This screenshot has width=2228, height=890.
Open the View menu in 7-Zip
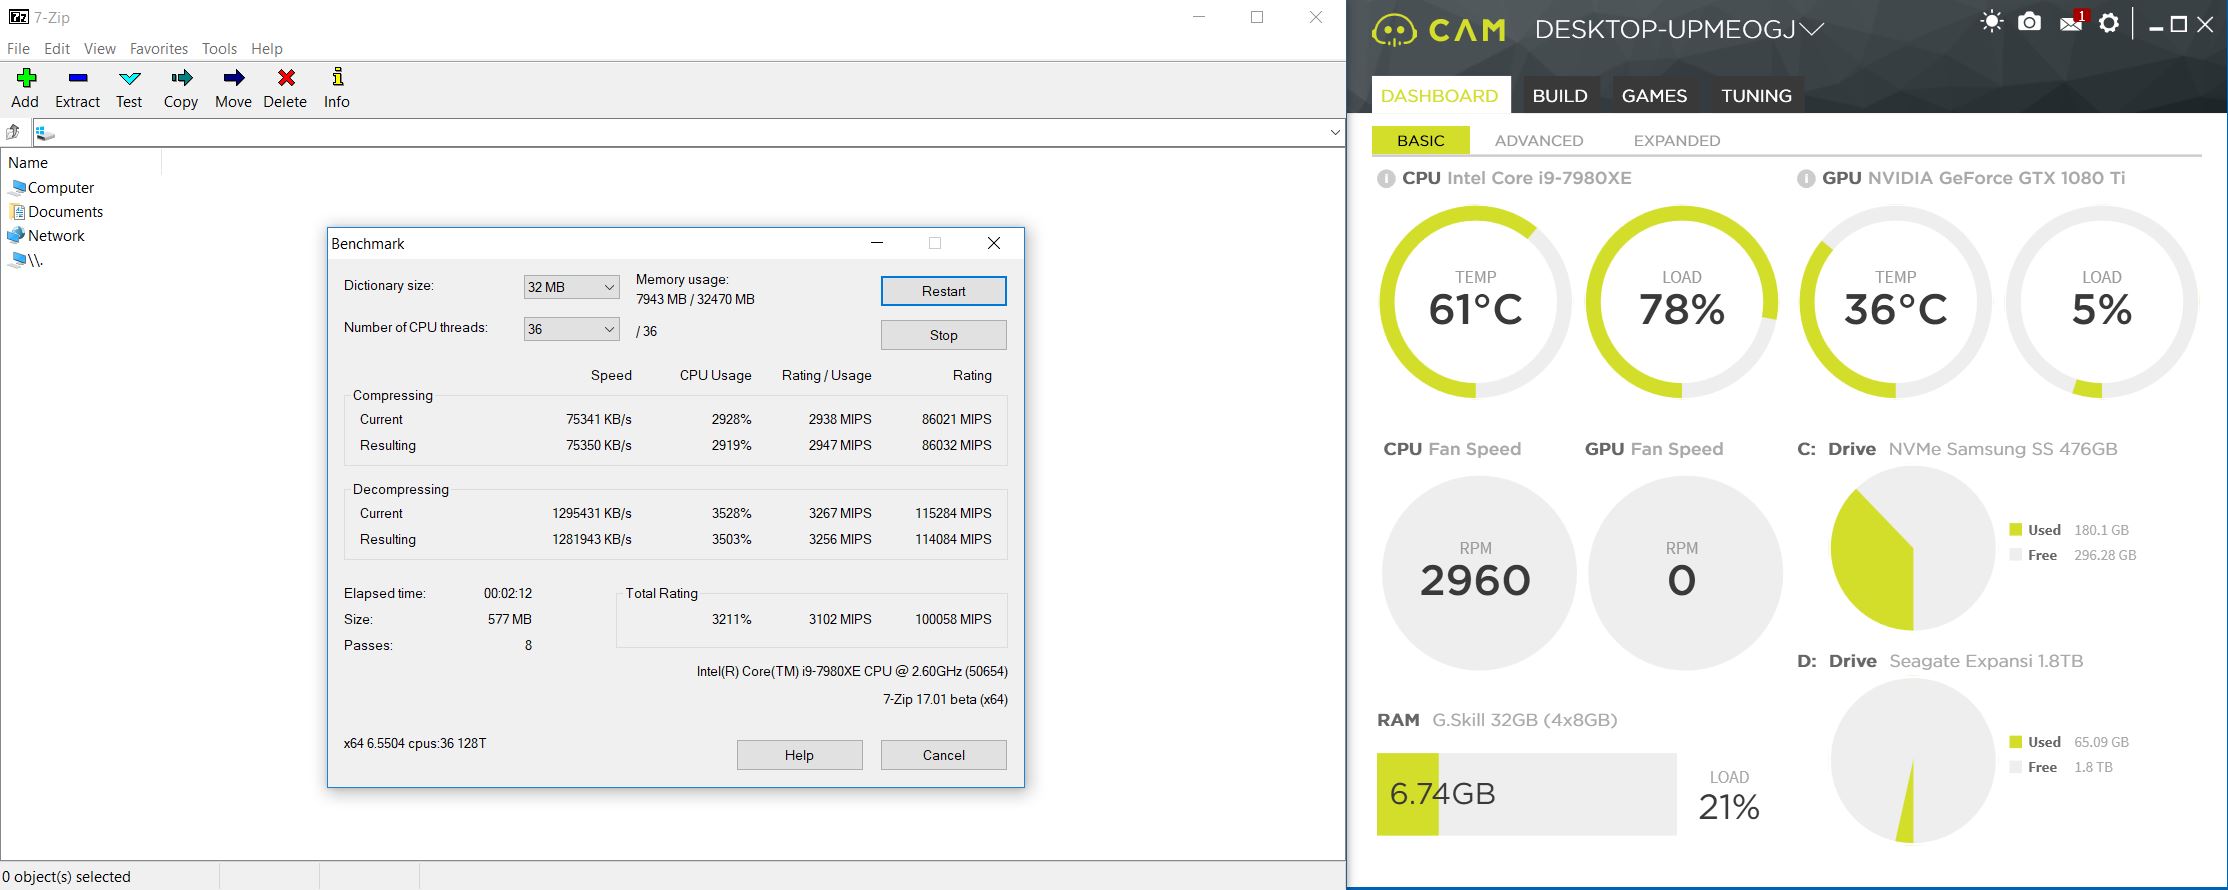tap(100, 48)
